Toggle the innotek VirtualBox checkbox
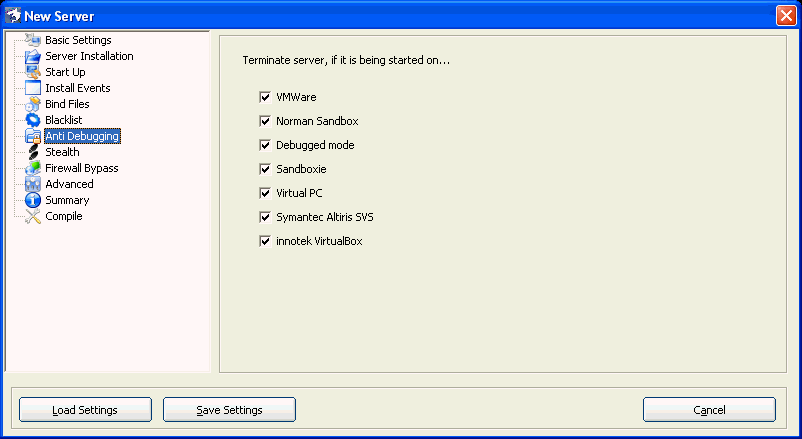 point(265,241)
